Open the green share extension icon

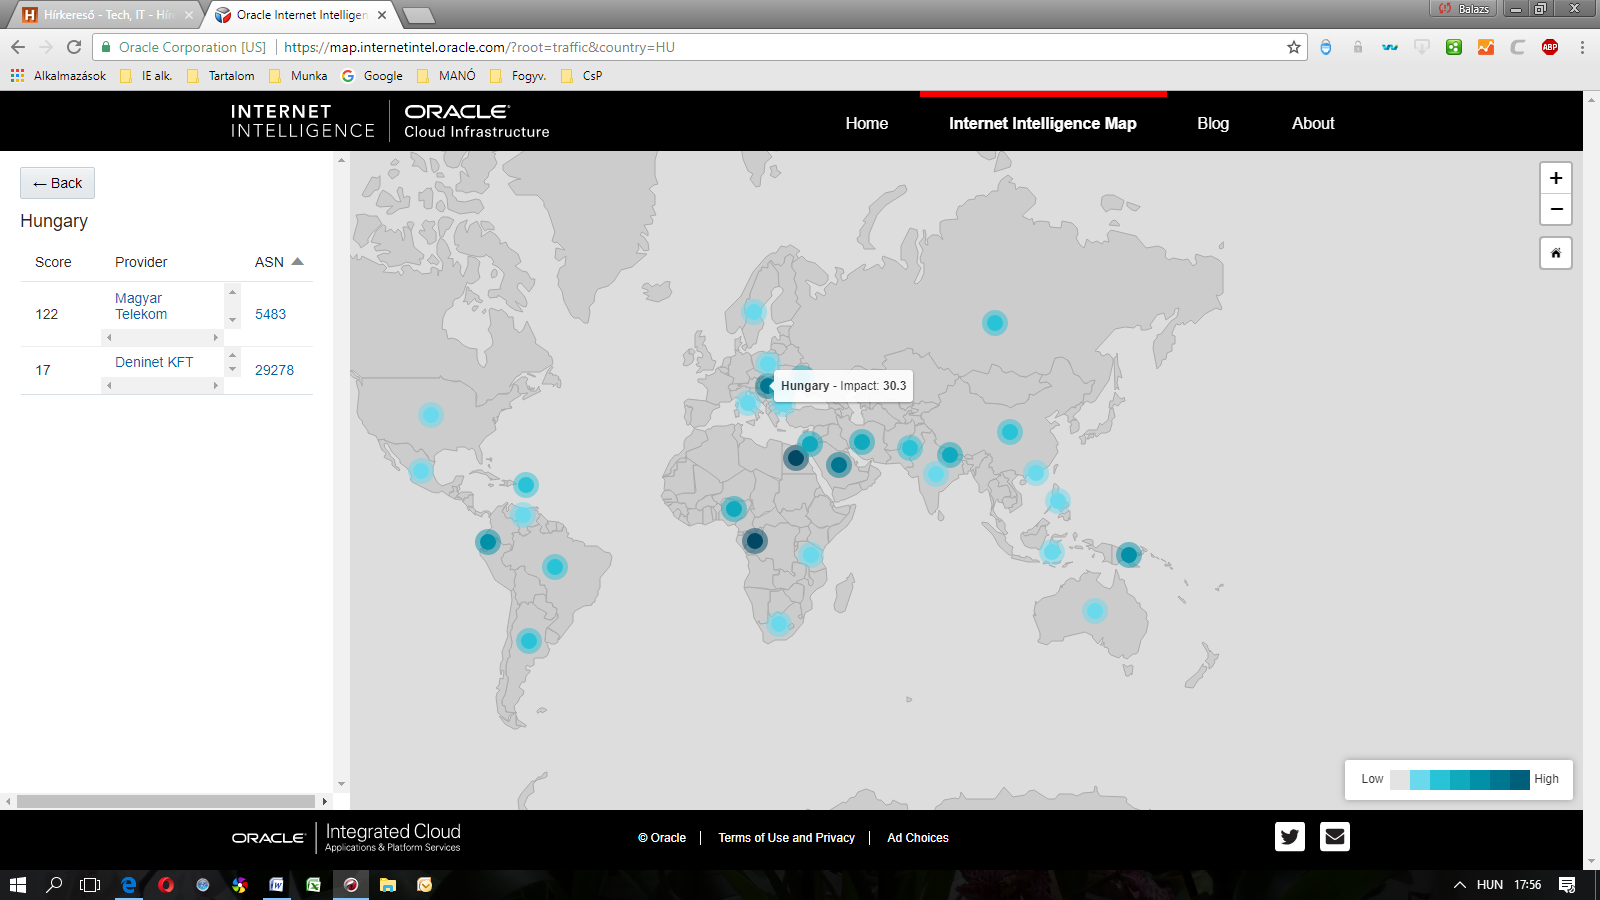click(x=1454, y=47)
